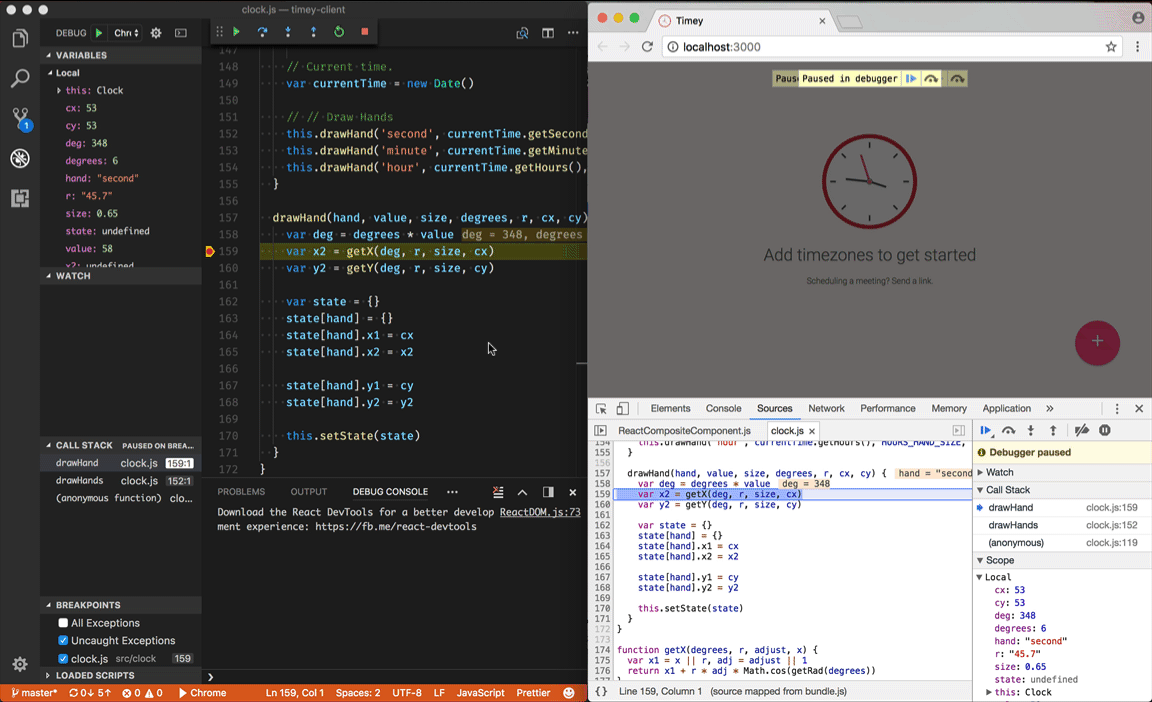The width and height of the screenshot is (1152, 702).
Task: Click the red add timezone button
Action: pos(1097,342)
